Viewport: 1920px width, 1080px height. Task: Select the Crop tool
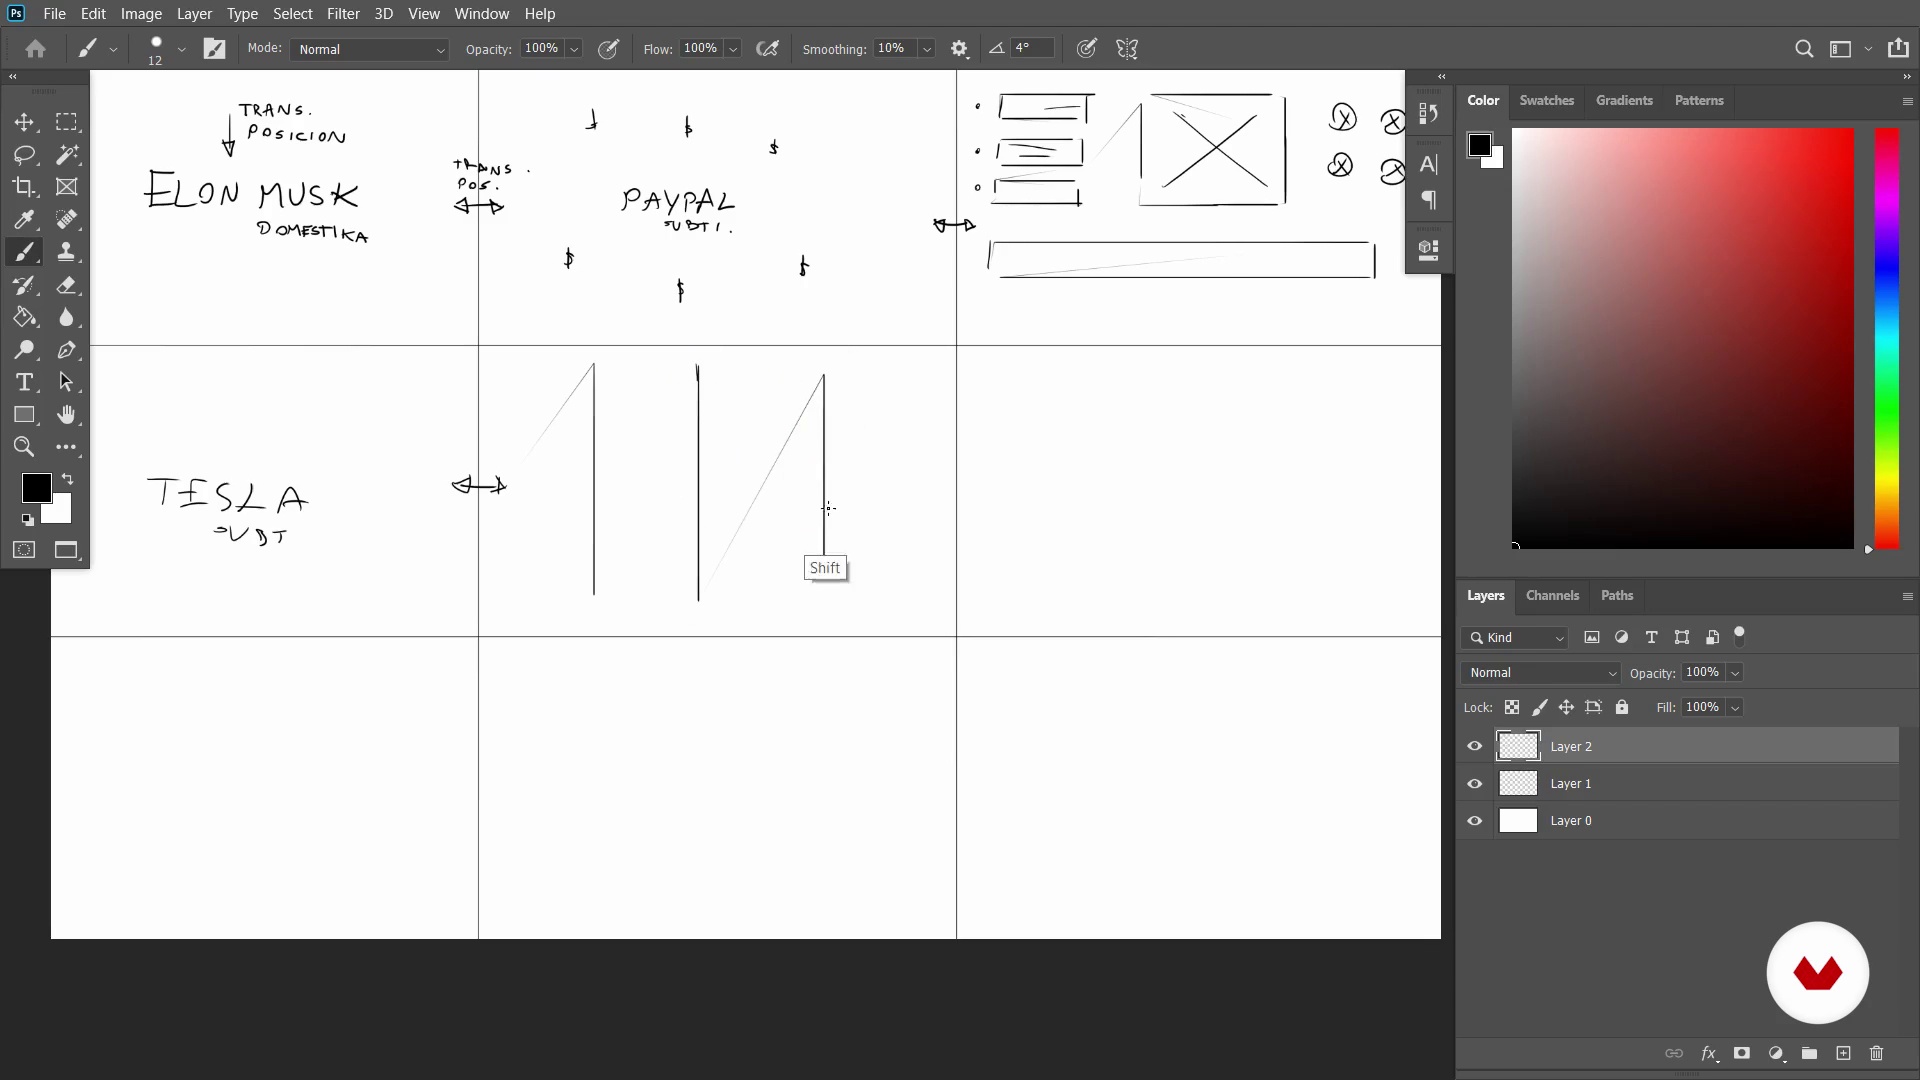24,187
